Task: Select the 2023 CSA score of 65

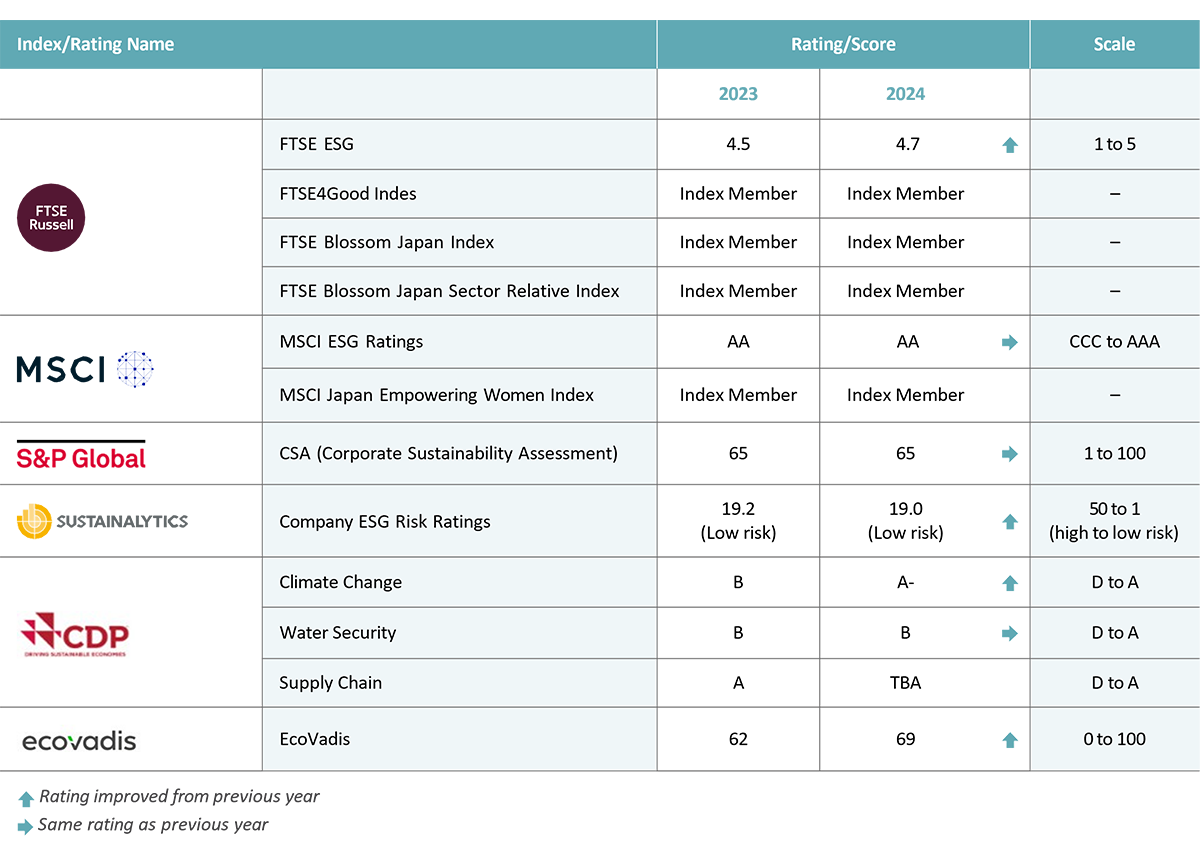Action: click(738, 453)
